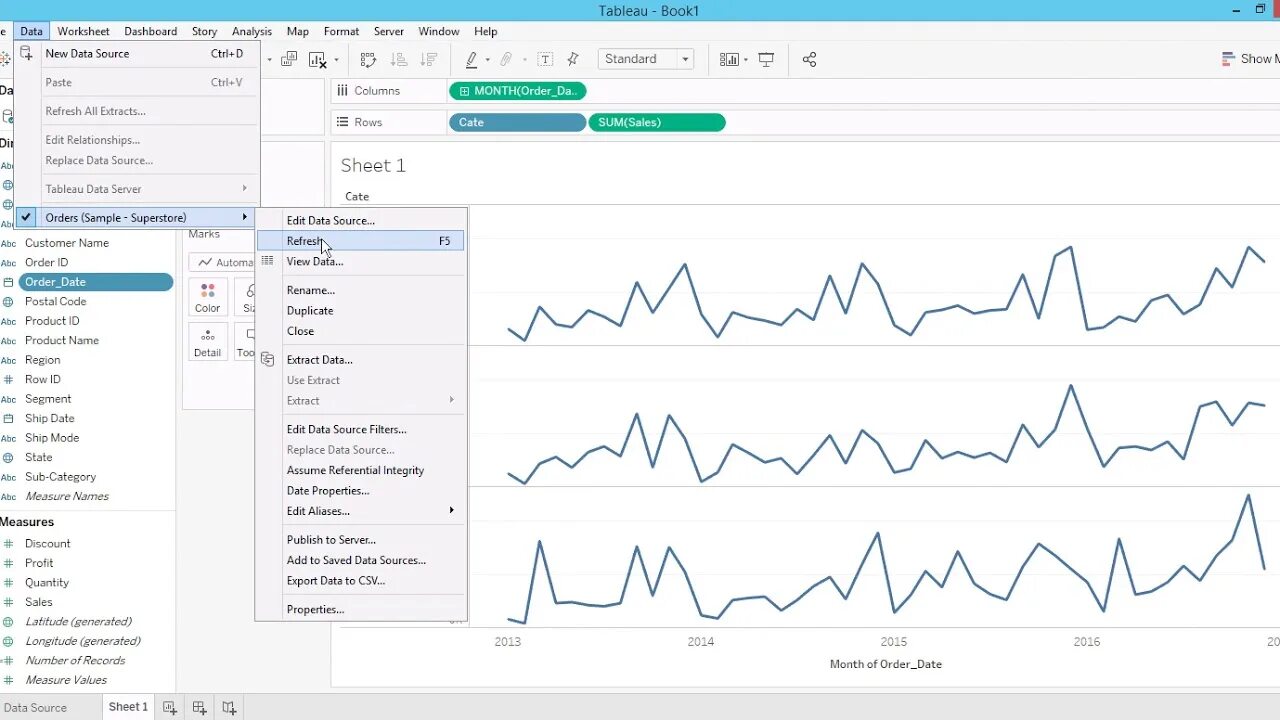Click the hash icon next to Profit
The height and width of the screenshot is (720, 1280).
pyautogui.click(x=8, y=563)
